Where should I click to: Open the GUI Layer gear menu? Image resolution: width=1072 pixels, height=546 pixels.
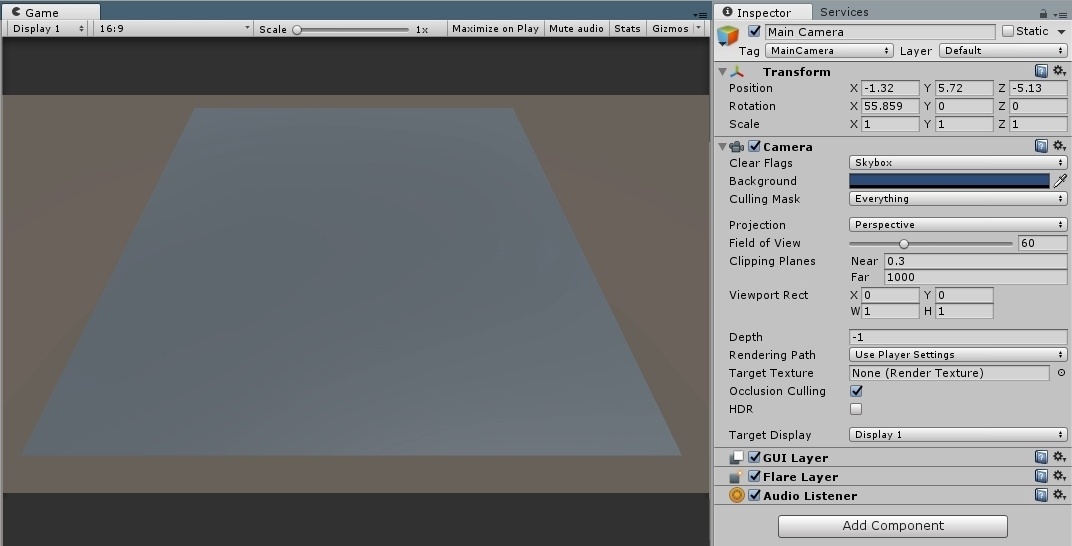1059,457
